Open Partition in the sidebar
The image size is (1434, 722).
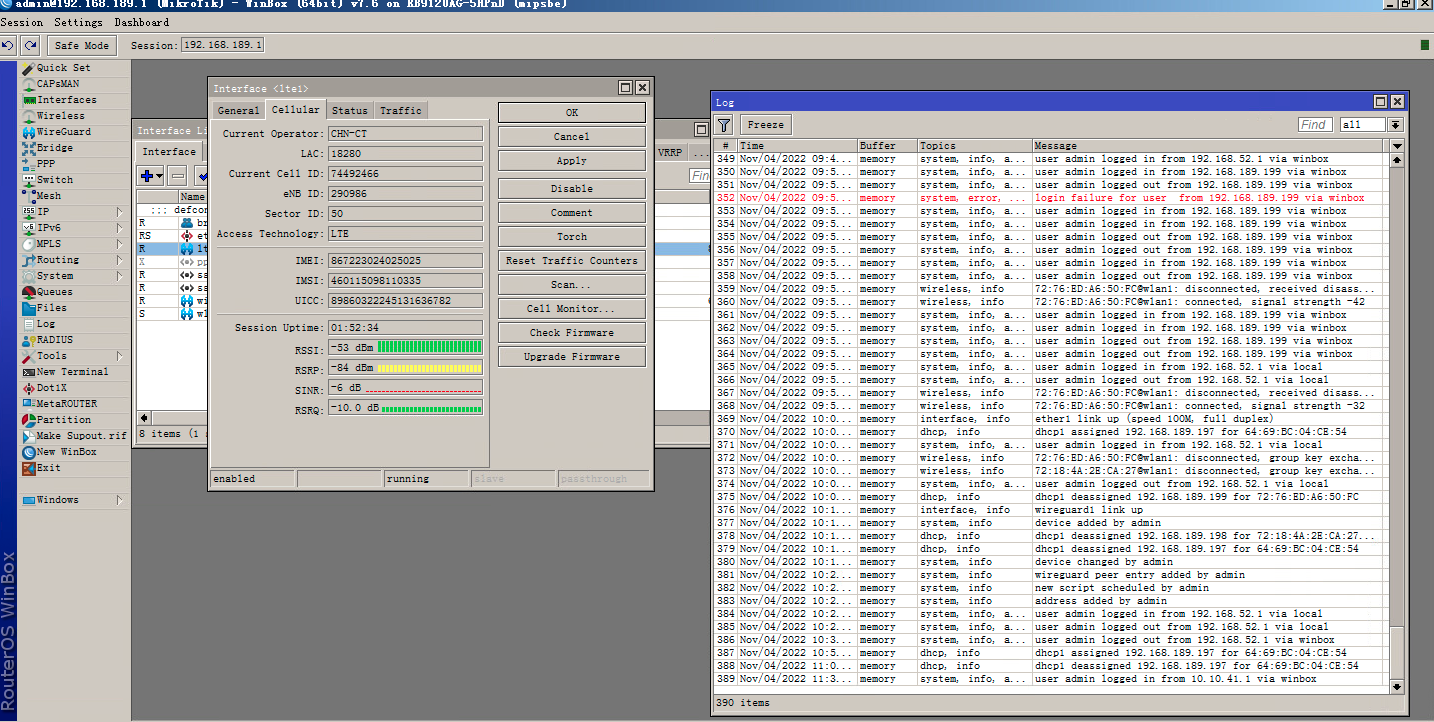point(63,420)
